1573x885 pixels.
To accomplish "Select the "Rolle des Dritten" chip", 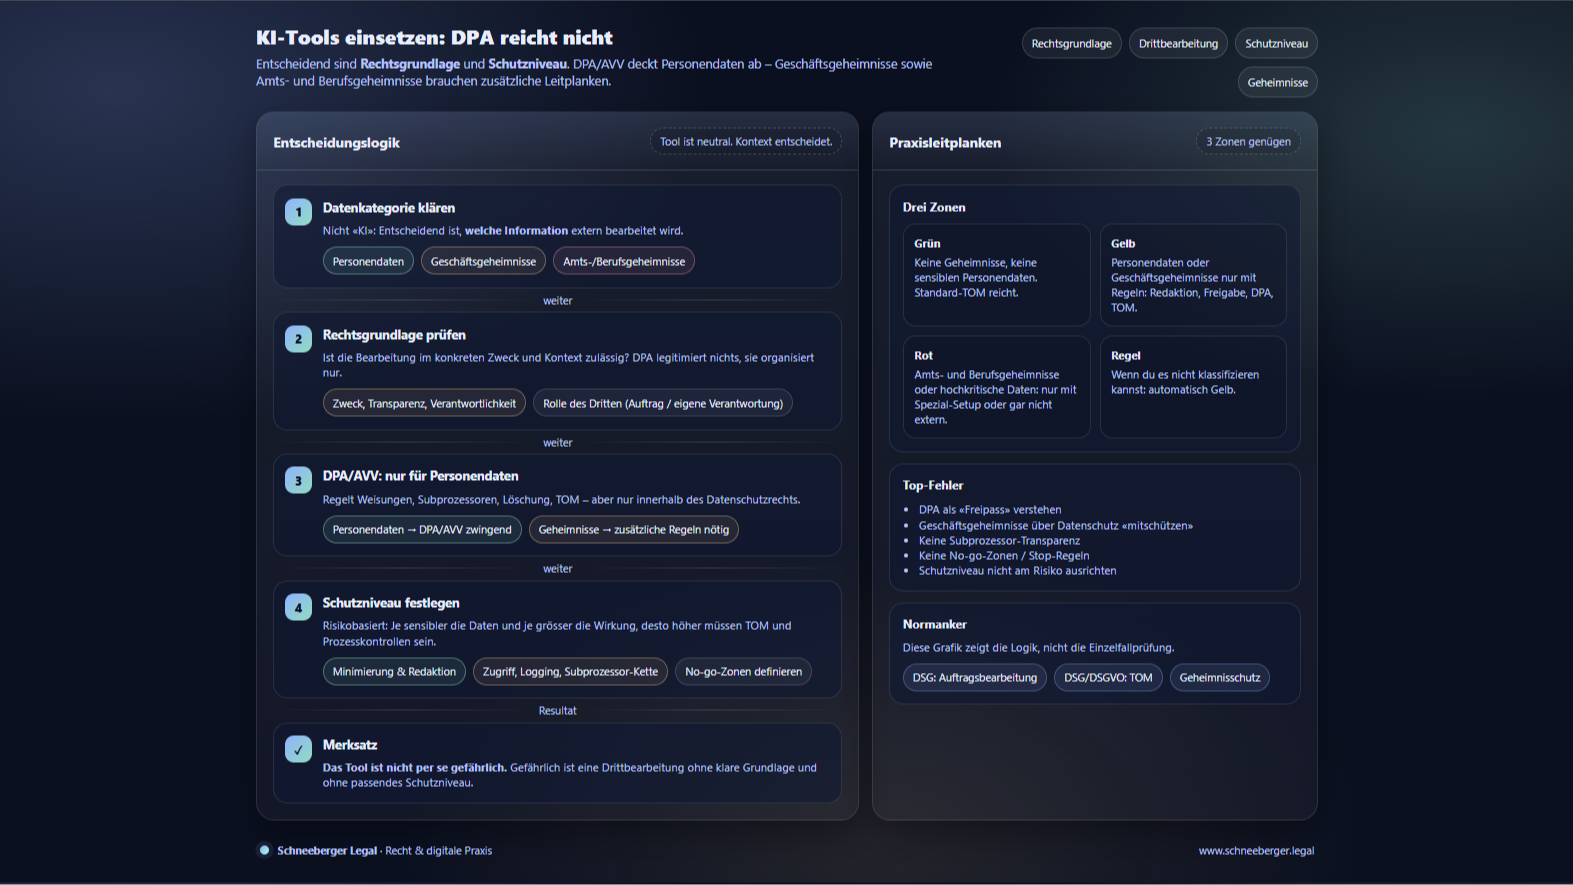I will [x=663, y=403].
